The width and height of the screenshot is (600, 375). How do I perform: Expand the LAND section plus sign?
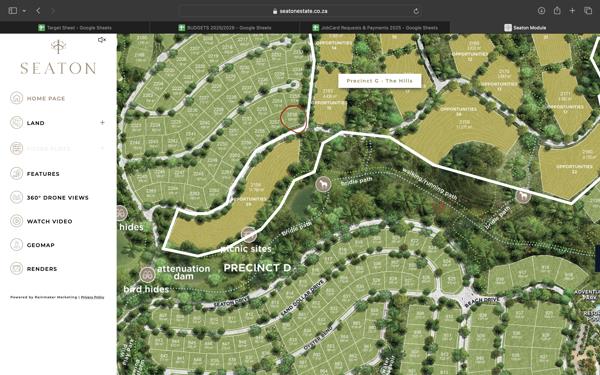point(102,122)
